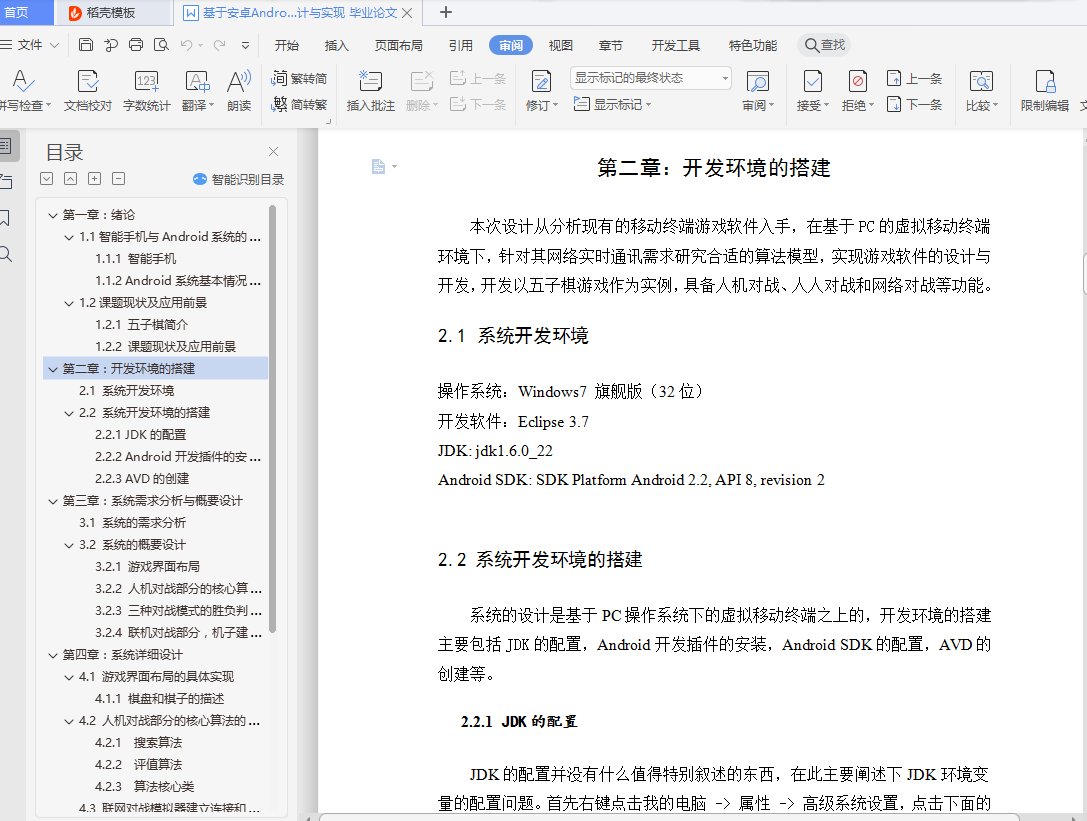Click the demote level minus icon in 目录
Viewport: 1087px width, 821px height.
pos(119,179)
